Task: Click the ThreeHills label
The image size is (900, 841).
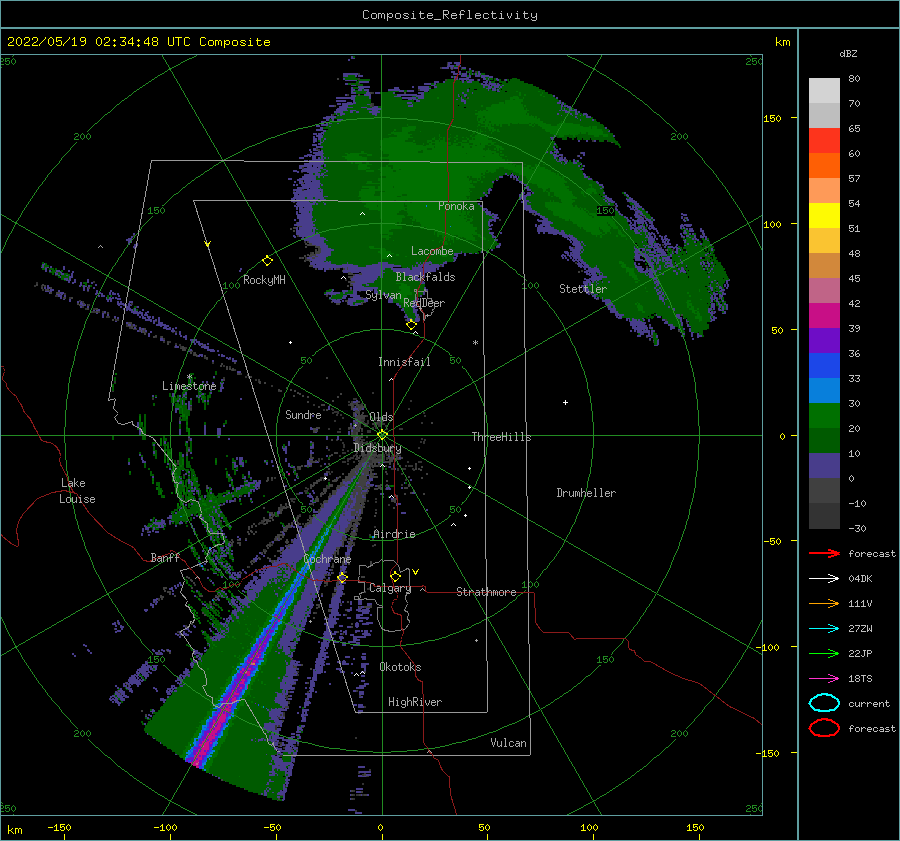Action: coord(501,437)
